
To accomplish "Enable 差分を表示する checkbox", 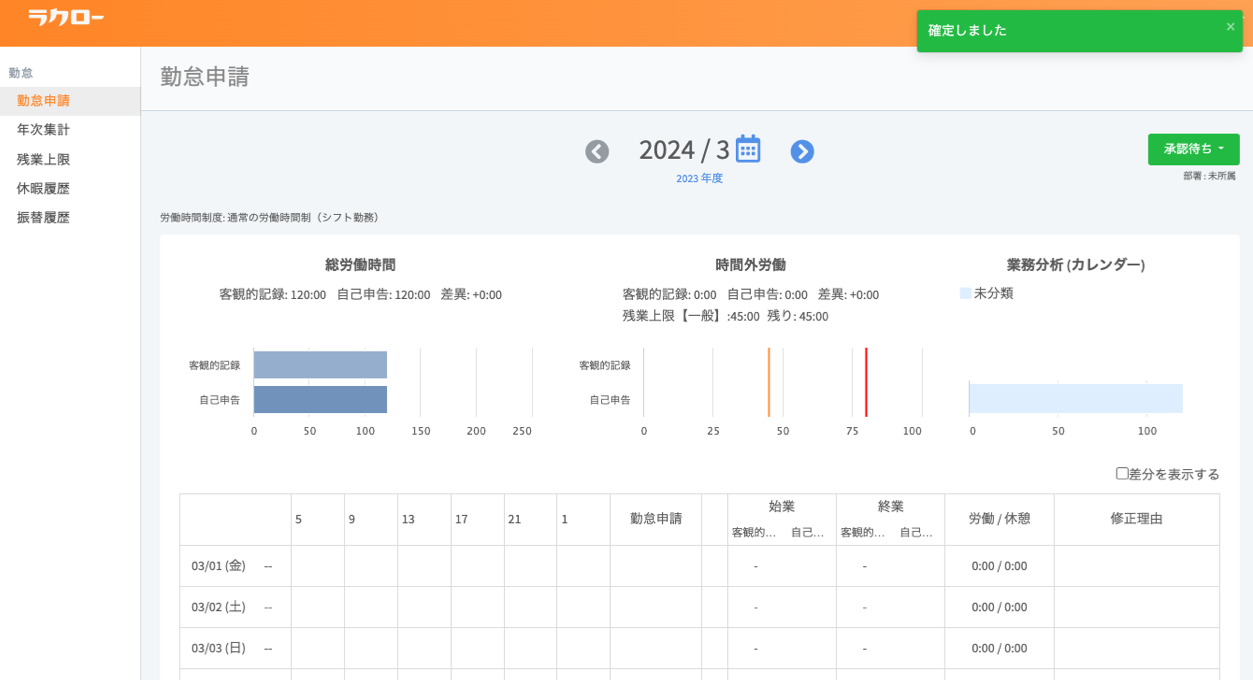I will [x=1122, y=473].
